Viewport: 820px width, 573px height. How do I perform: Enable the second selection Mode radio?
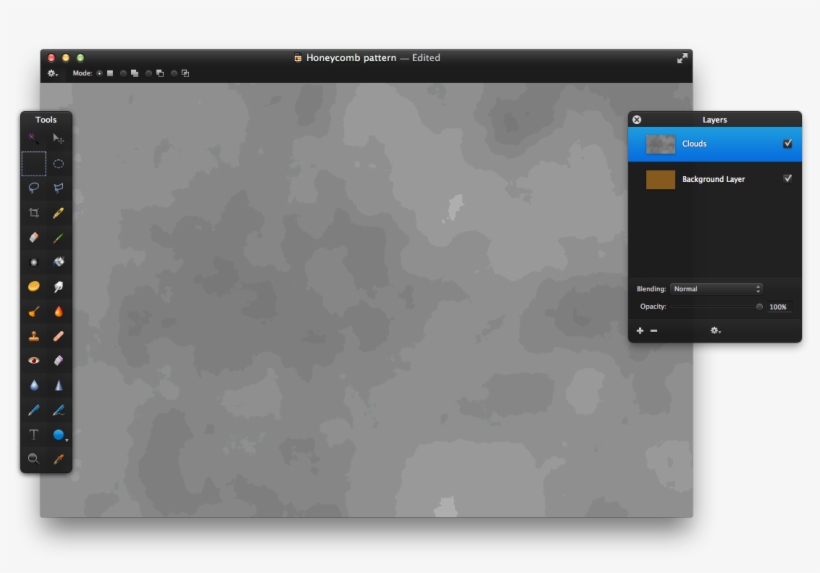[x=124, y=73]
